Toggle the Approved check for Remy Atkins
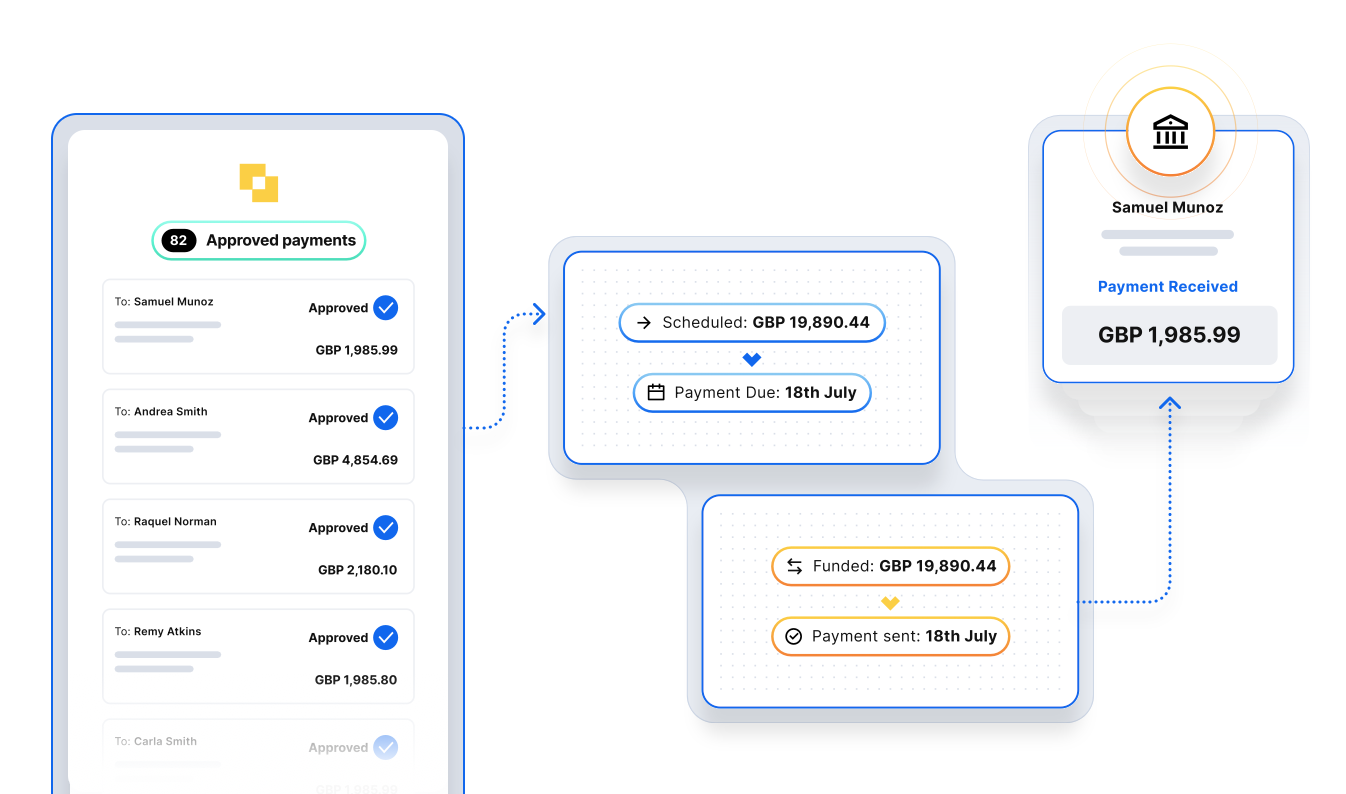The image size is (1346, 794). click(385, 638)
